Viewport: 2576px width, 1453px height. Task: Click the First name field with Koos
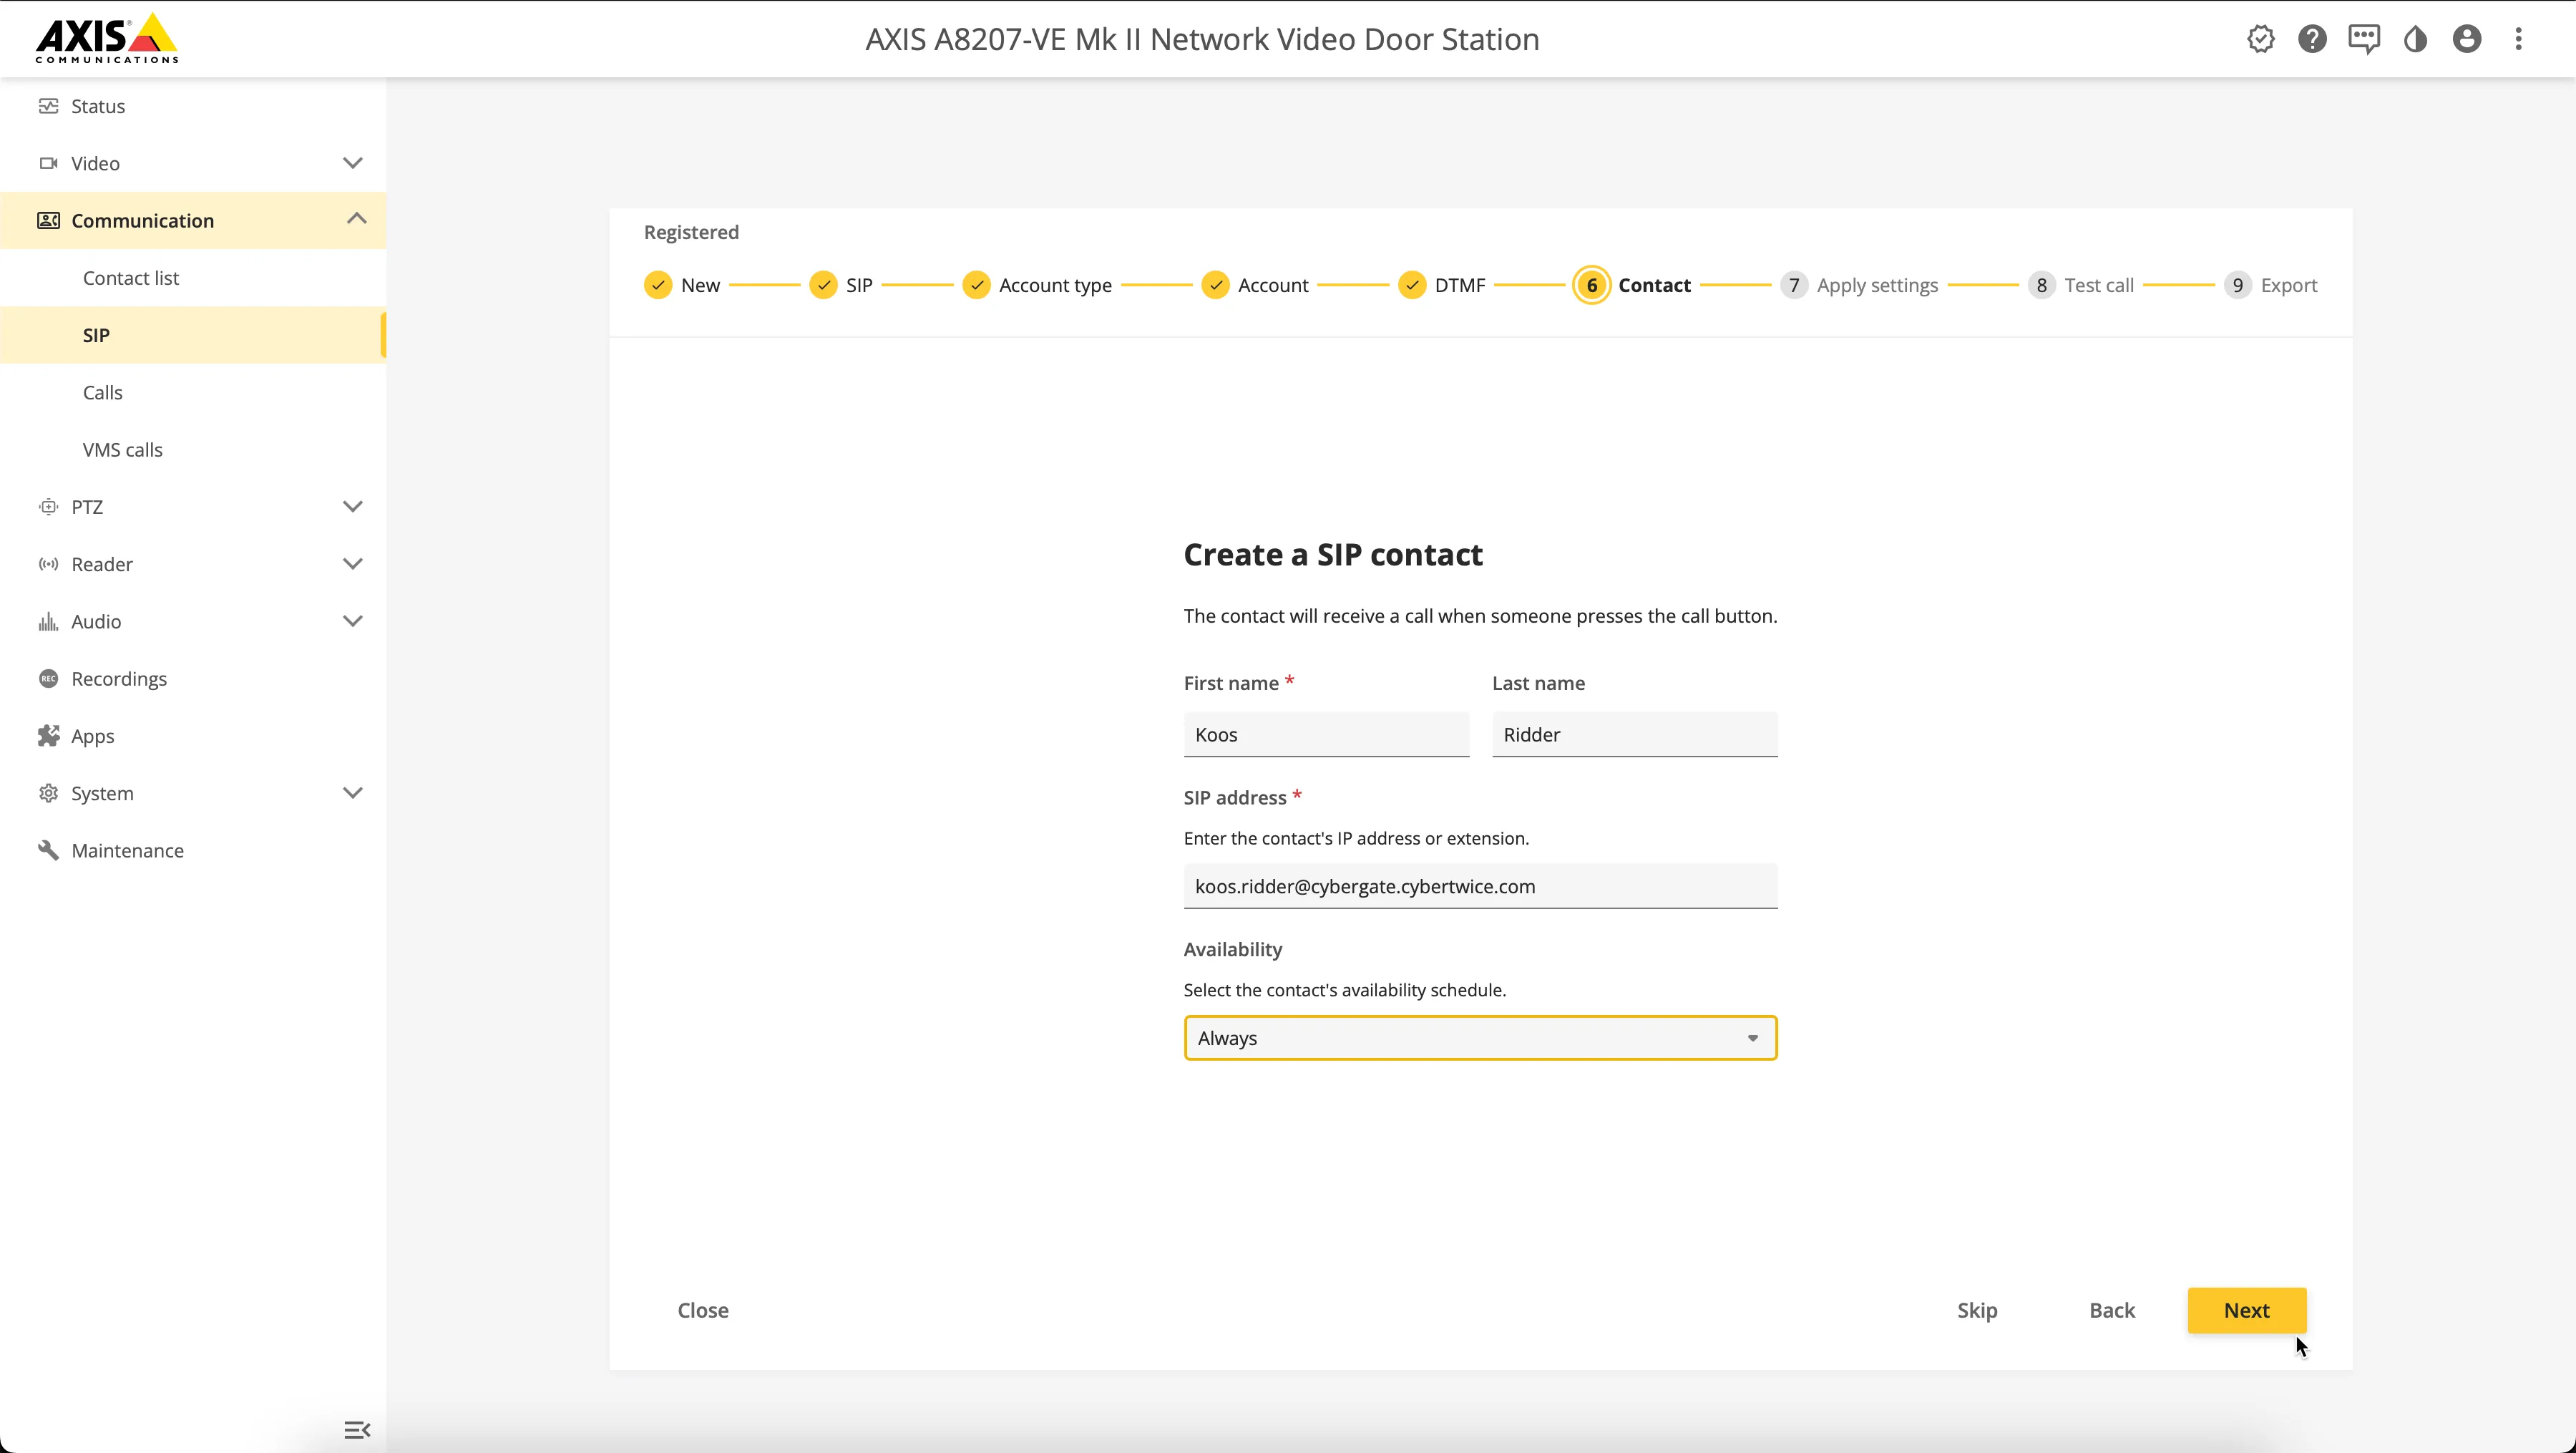(1326, 735)
